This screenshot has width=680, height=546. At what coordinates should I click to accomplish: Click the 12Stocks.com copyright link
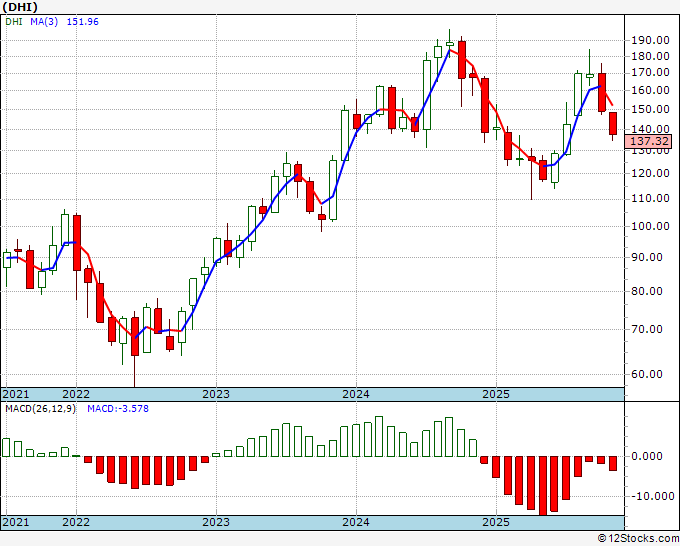pos(638,539)
